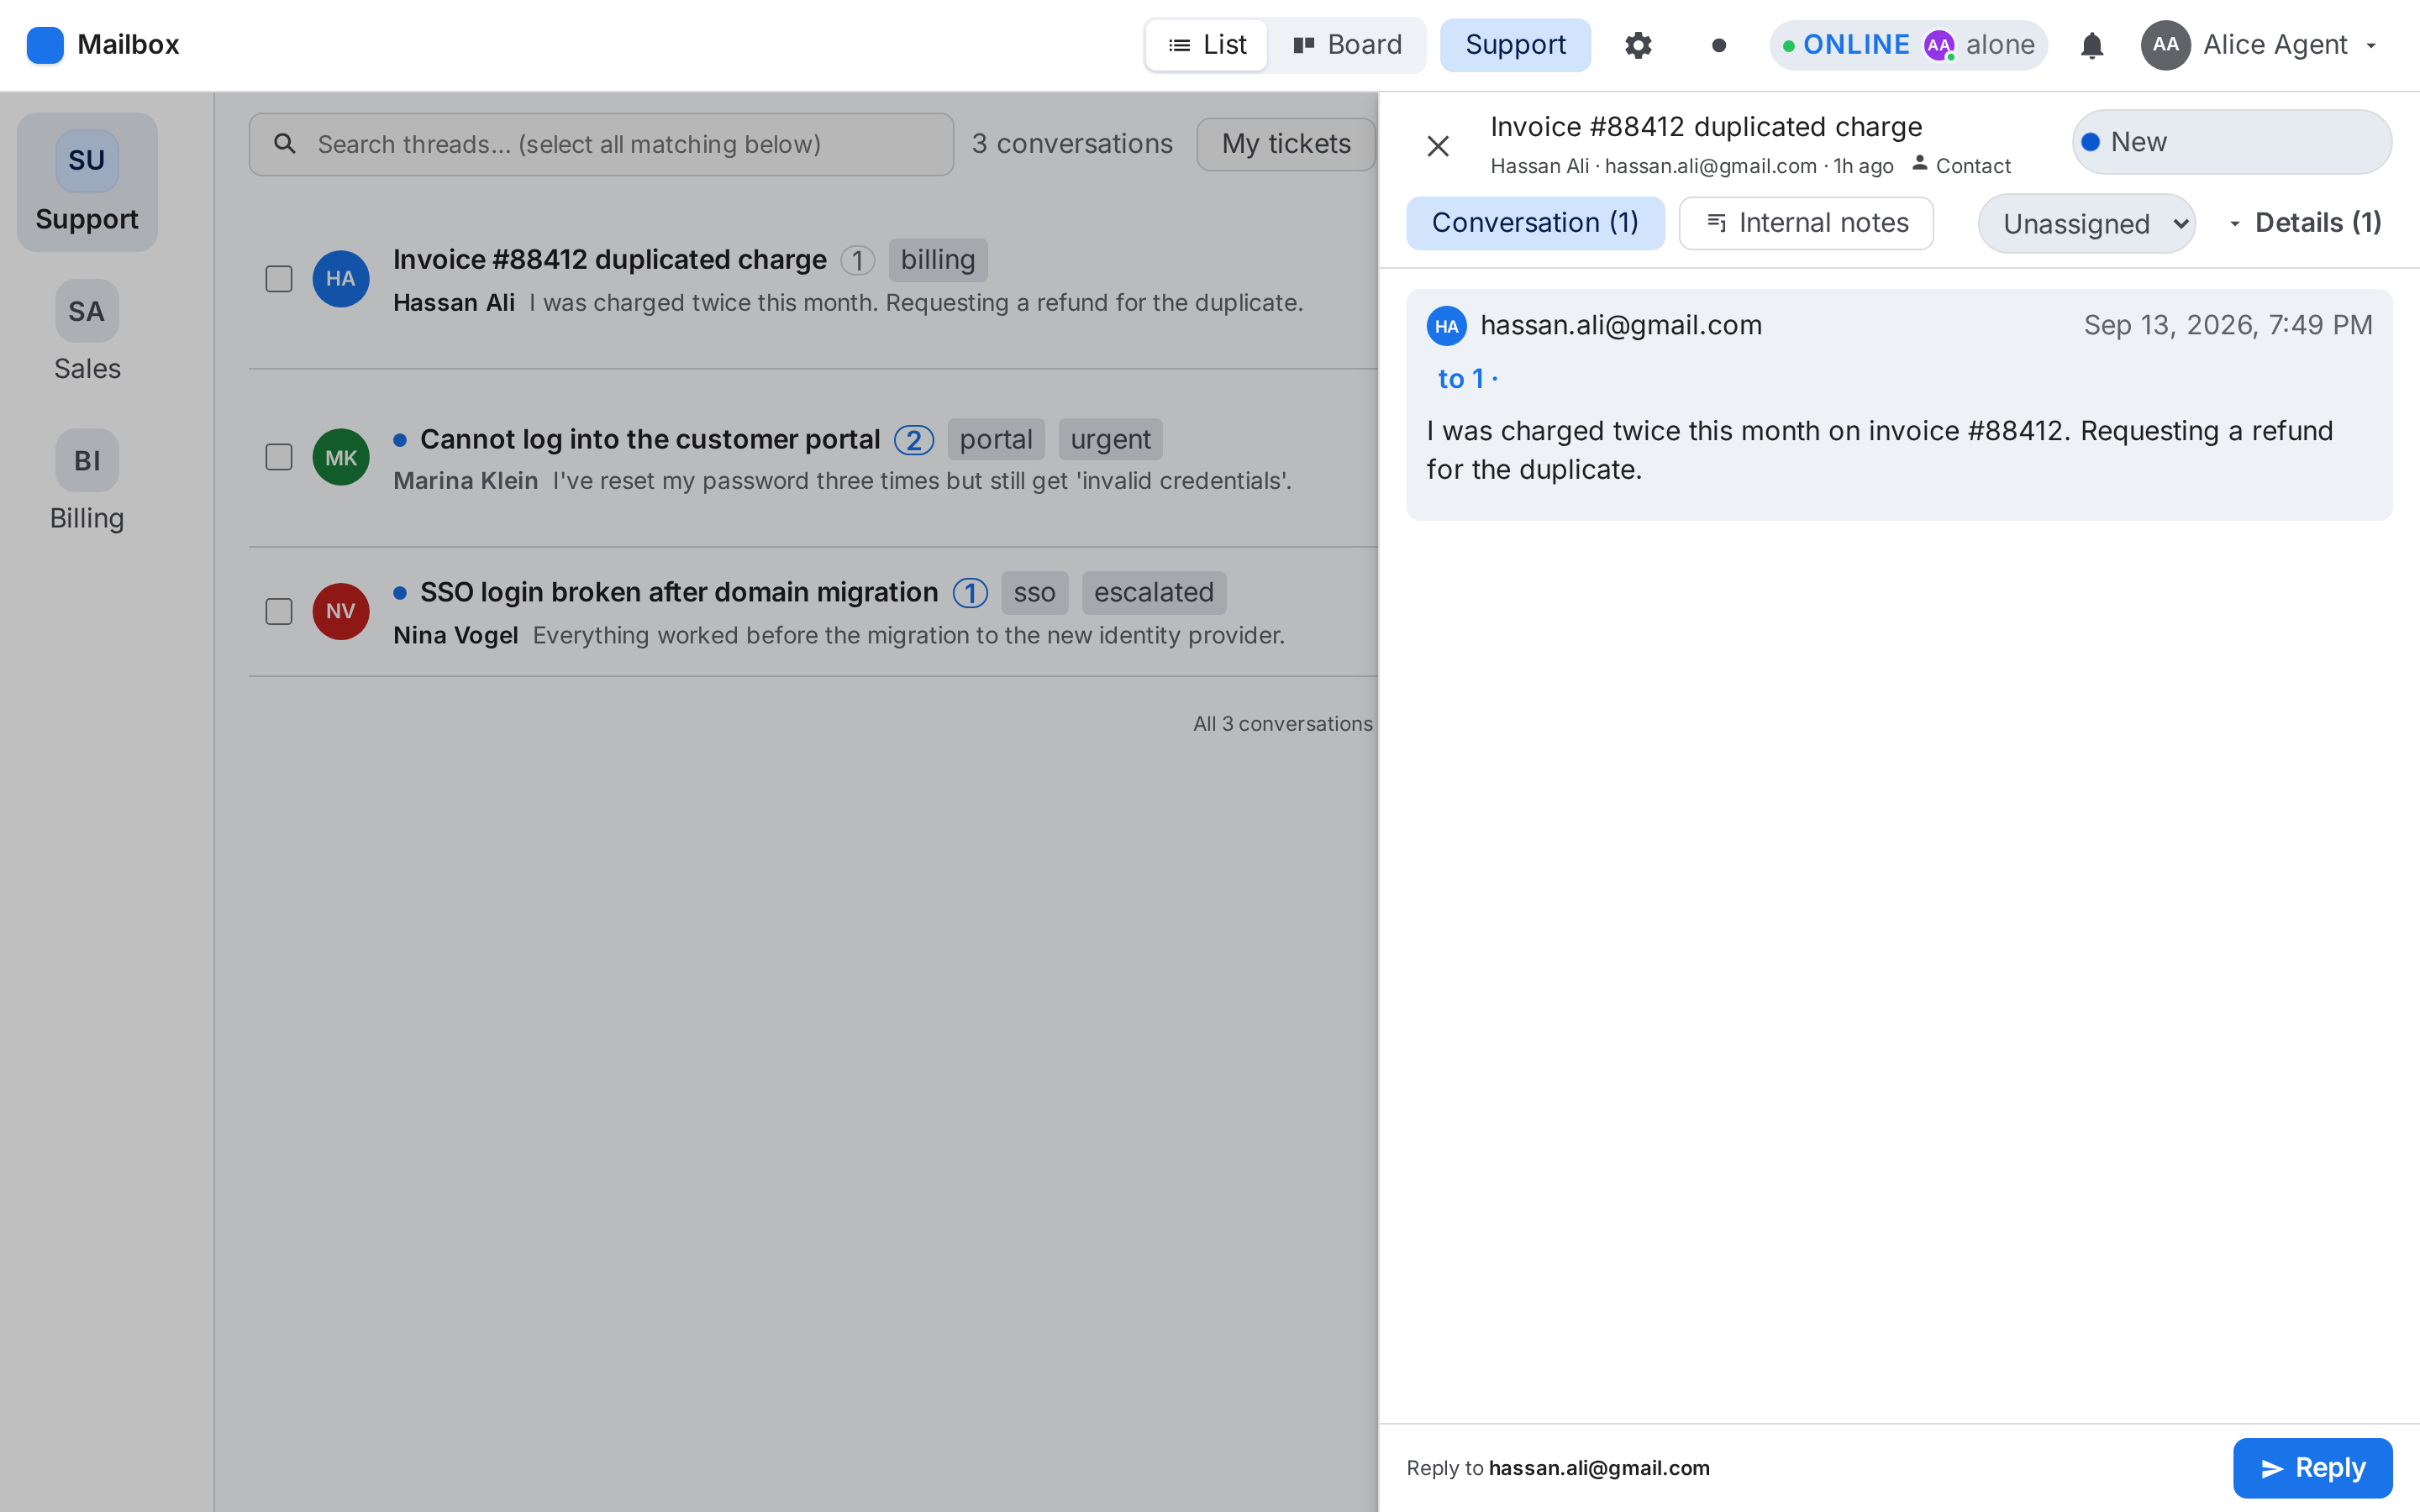Image resolution: width=2420 pixels, height=1512 pixels.
Task: Click the Reply to hassan.ali@gmail.com field
Action: click(1558, 1467)
